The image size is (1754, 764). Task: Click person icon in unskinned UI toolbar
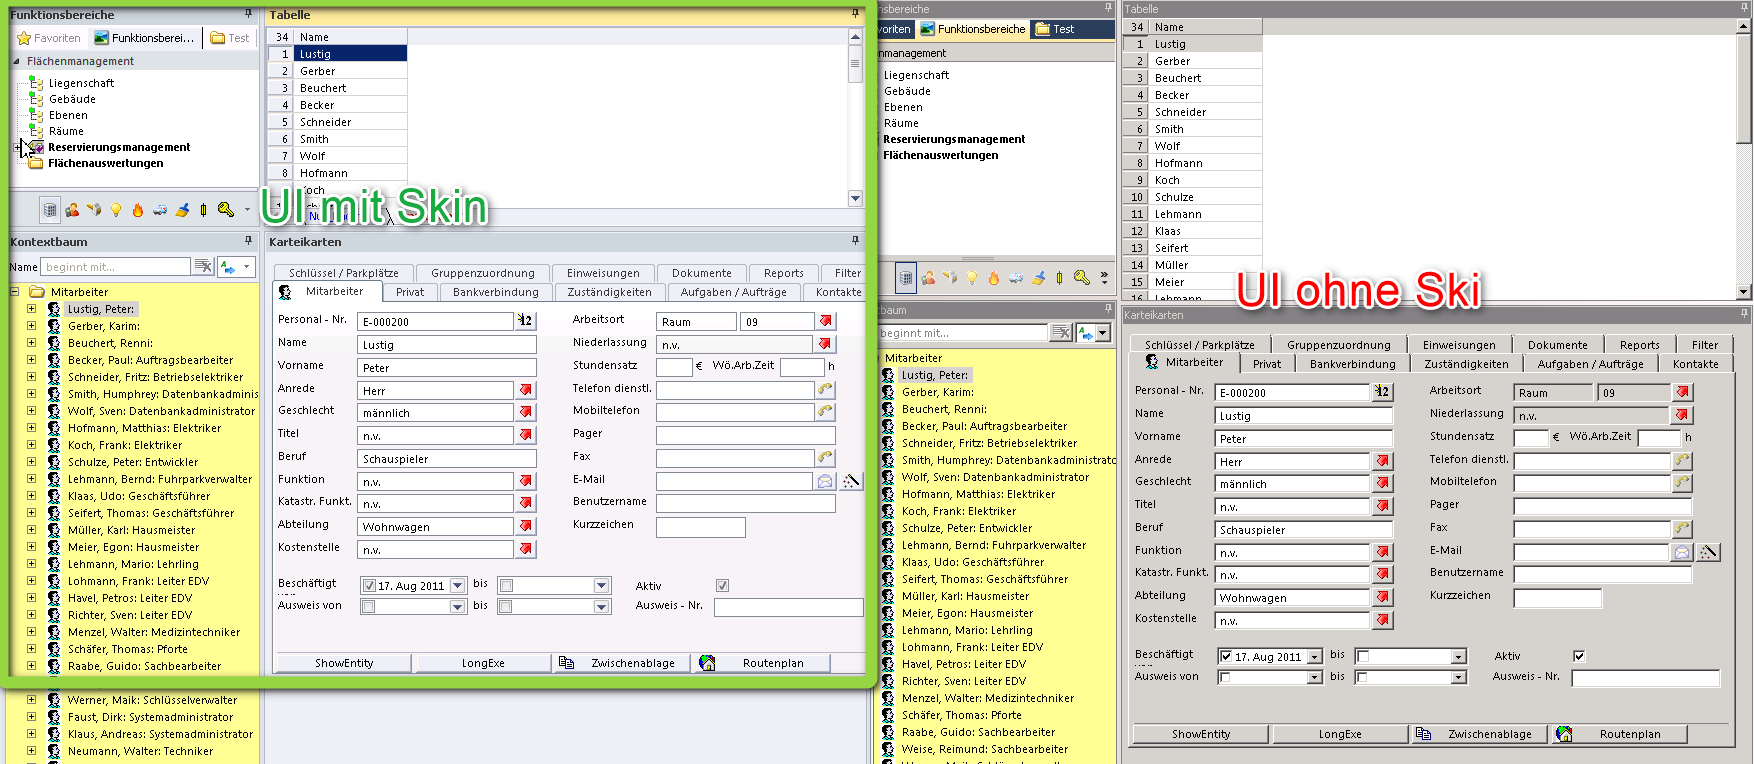tap(928, 278)
